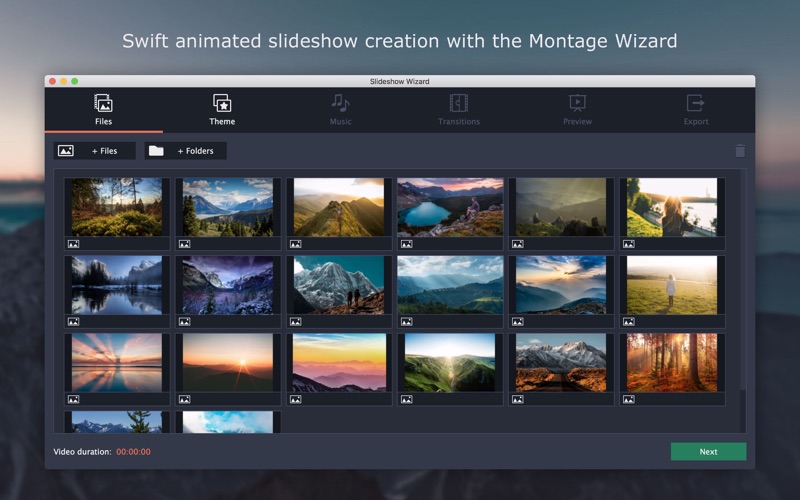Select the Preview step
Screen dimensions: 800x500
(578, 110)
